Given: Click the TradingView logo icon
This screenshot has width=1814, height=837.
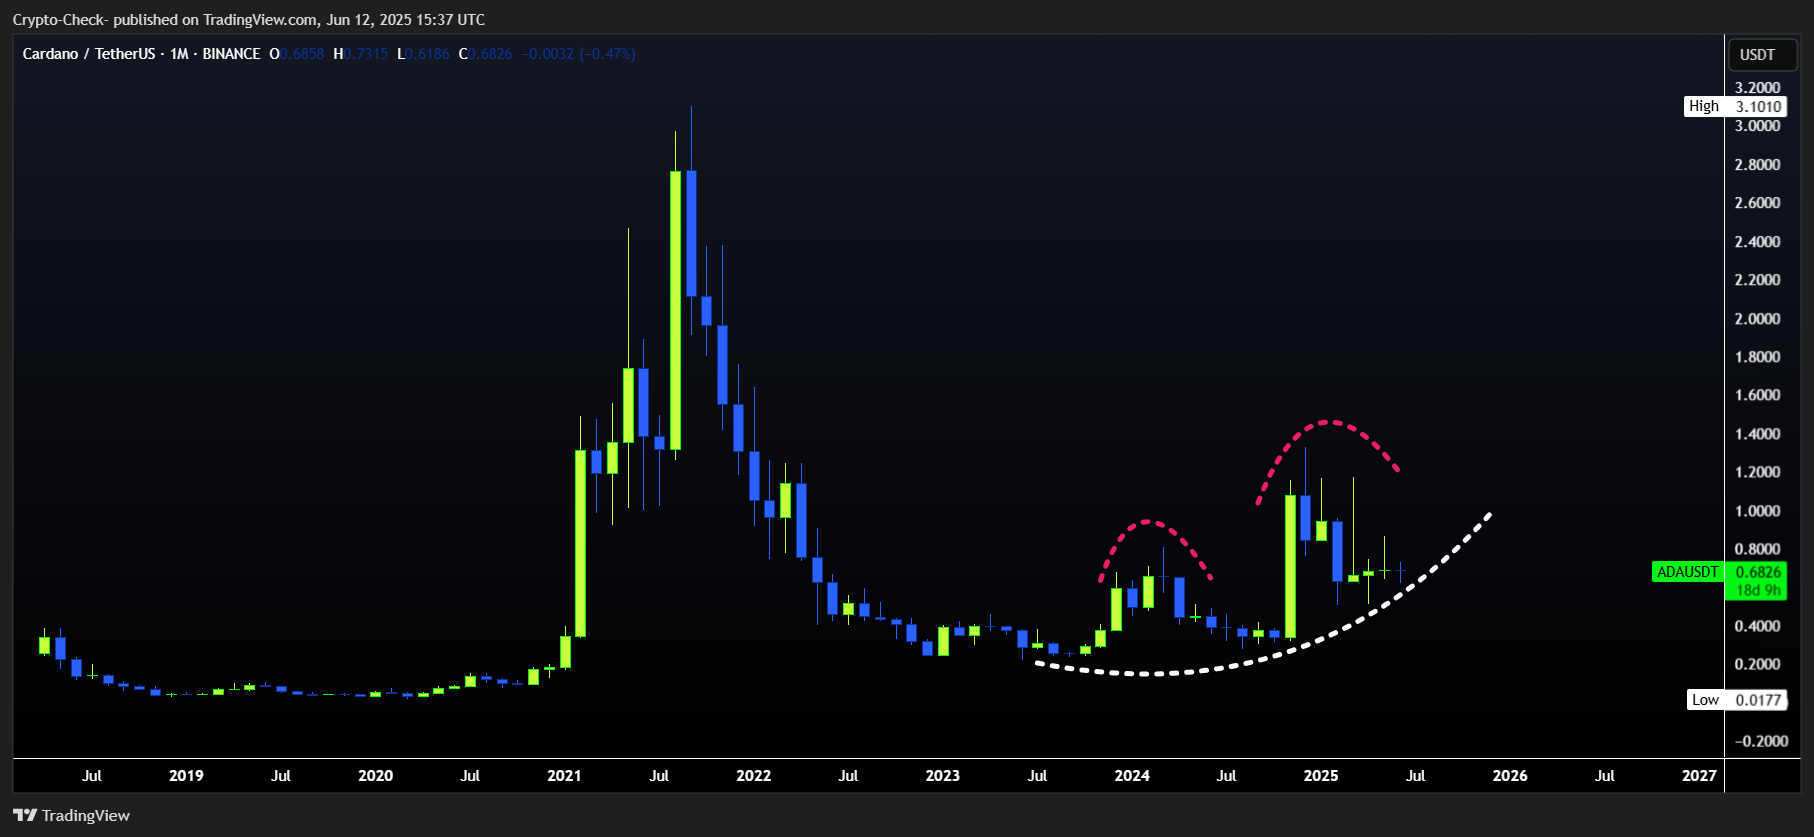Looking at the screenshot, I should tap(25, 815).
